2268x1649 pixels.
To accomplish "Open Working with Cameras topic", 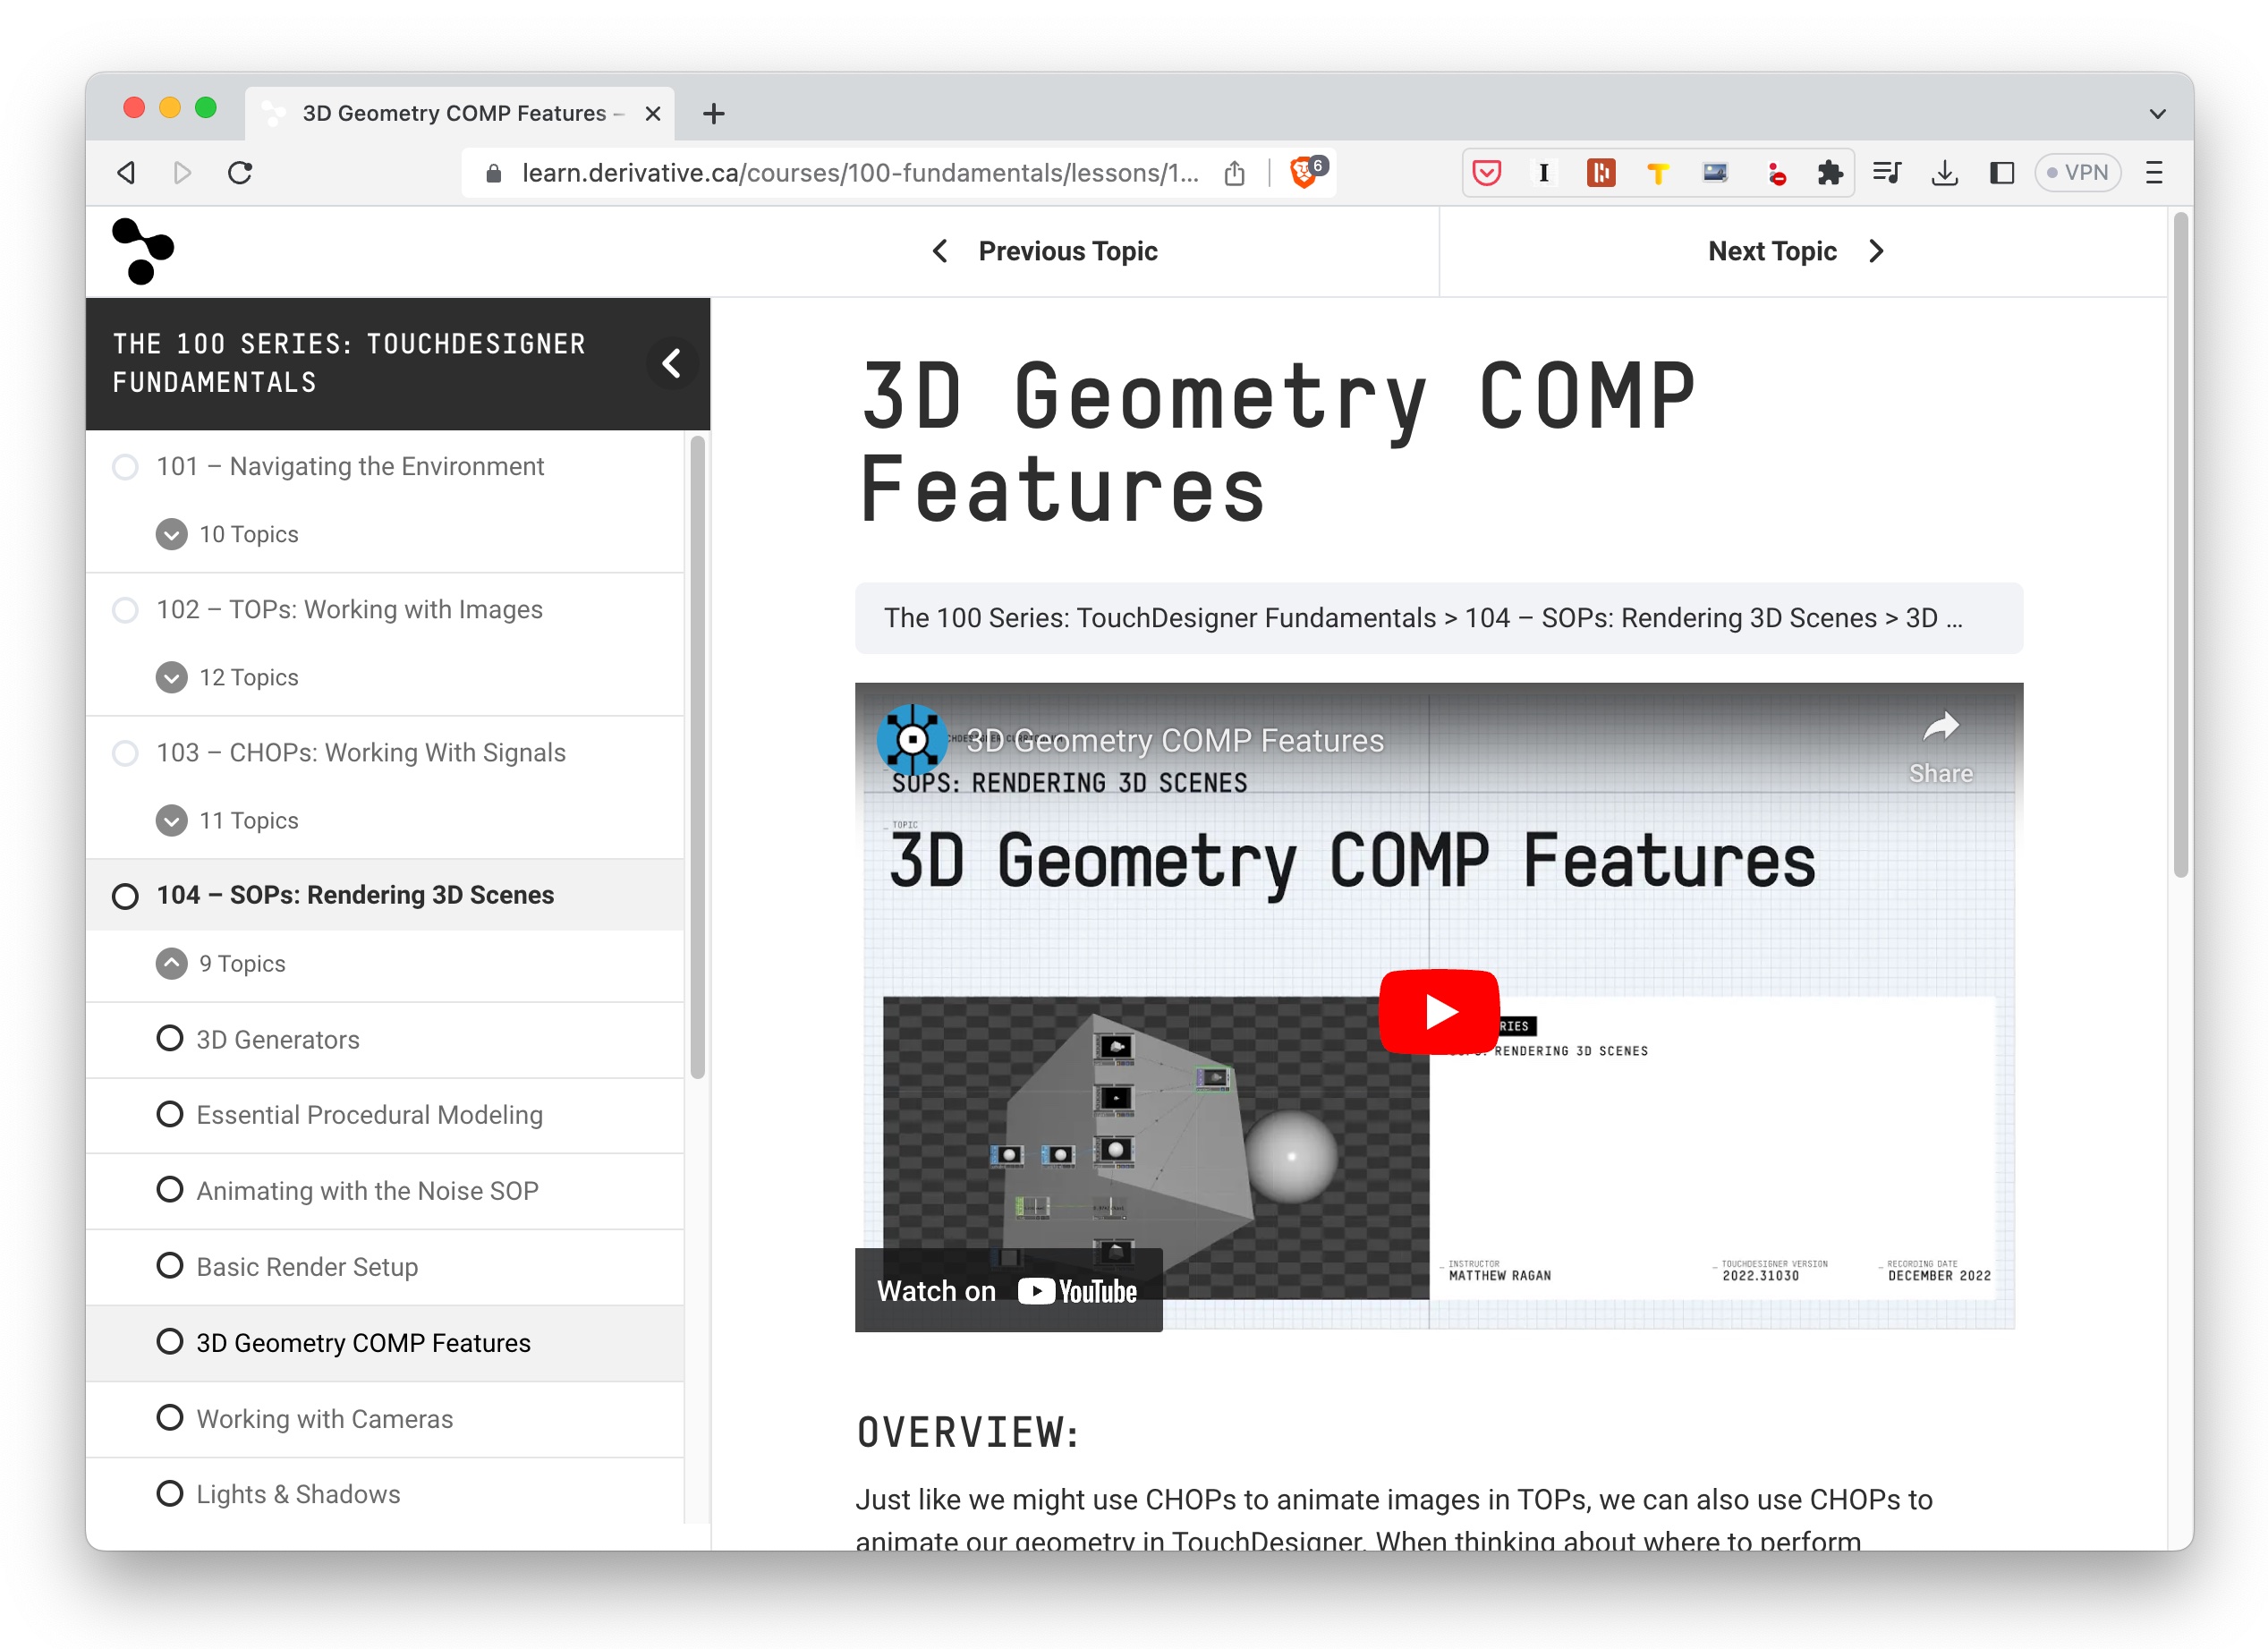I will coord(324,1418).
